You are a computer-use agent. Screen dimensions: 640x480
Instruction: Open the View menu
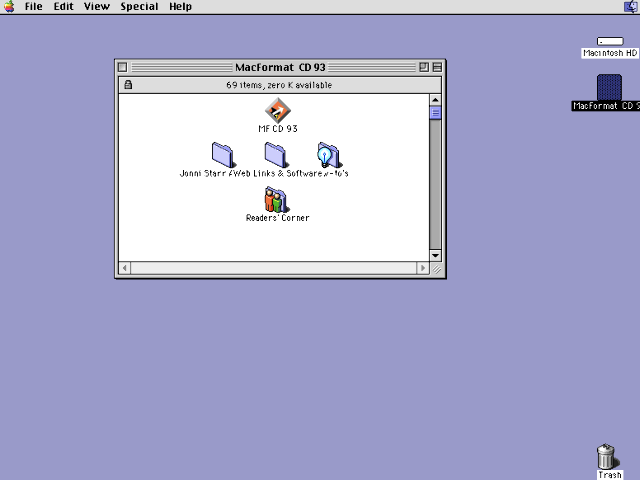point(97,7)
